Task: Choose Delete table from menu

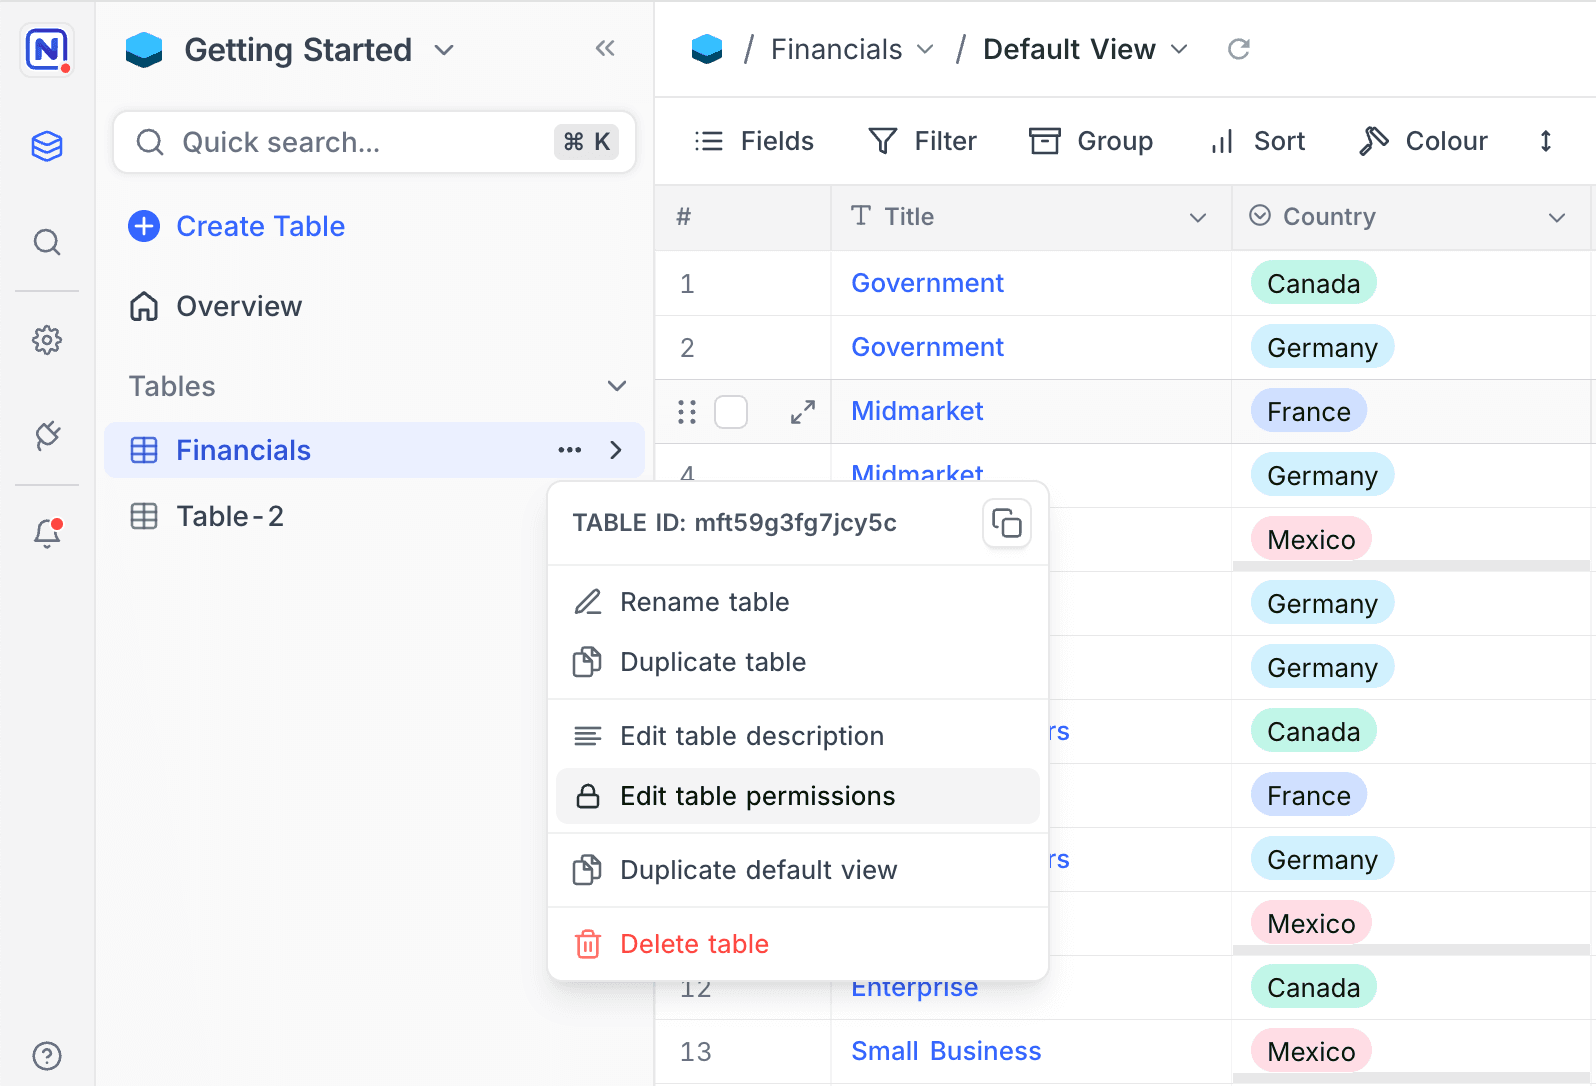Action: pyautogui.click(x=694, y=944)
